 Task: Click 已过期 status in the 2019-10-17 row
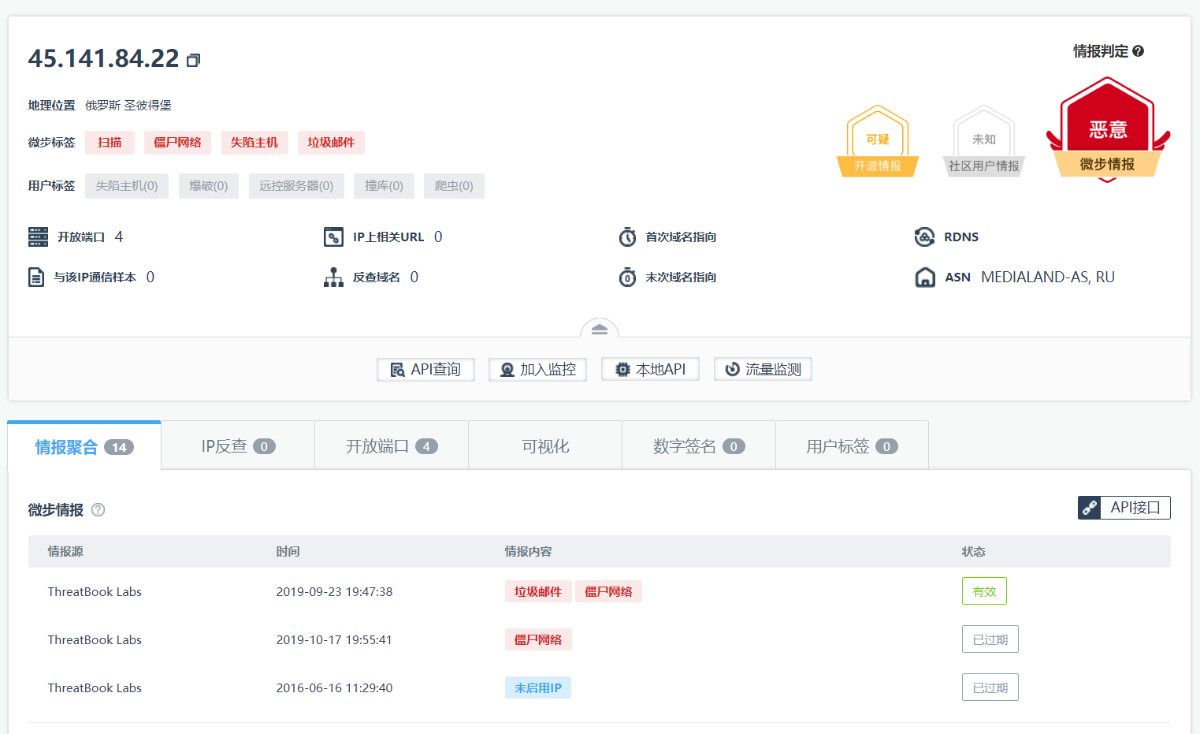click(990, 639)
